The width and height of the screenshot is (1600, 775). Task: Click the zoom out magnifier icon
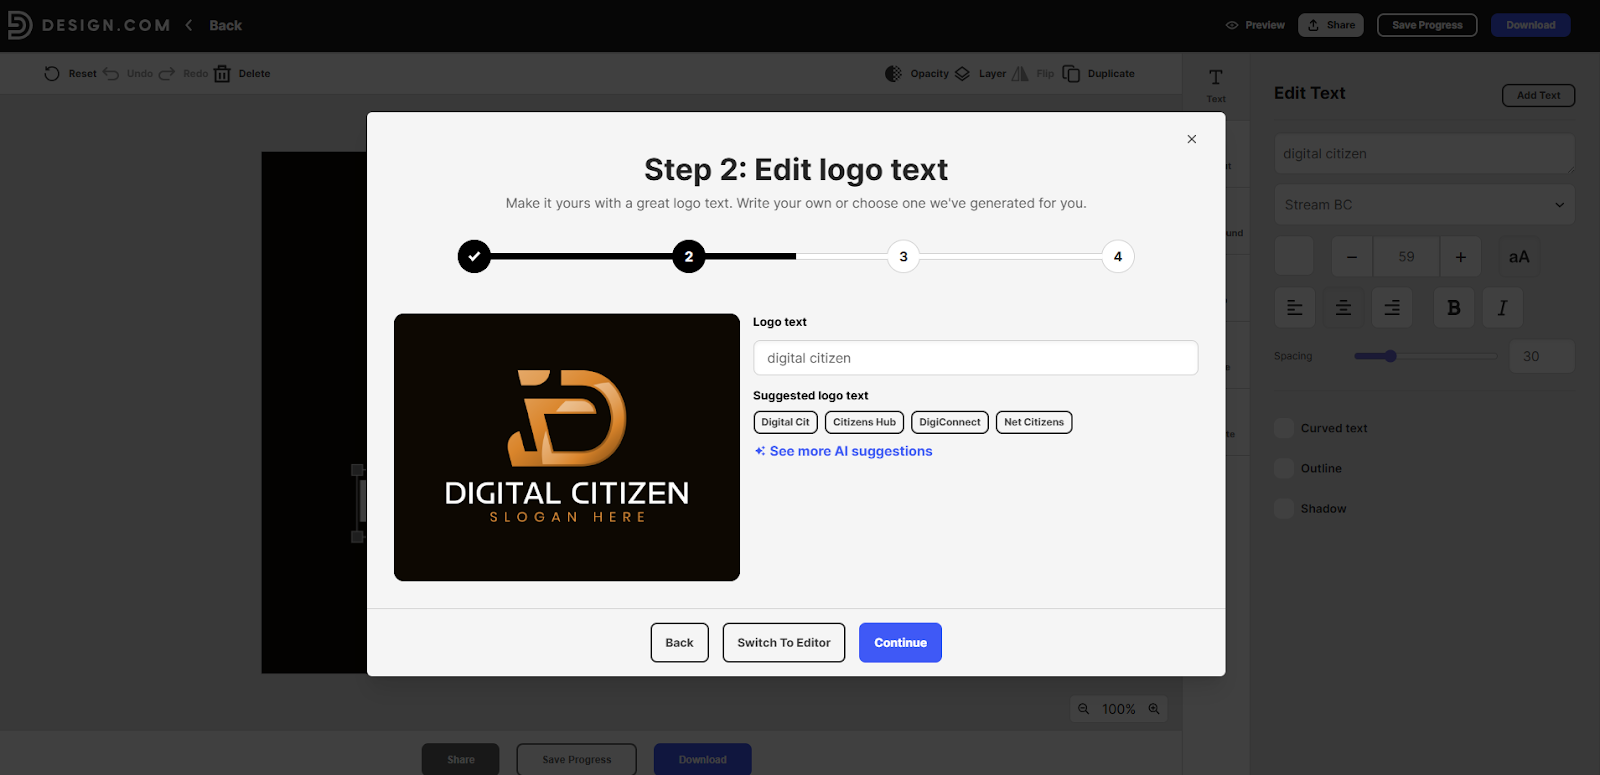1083,709
